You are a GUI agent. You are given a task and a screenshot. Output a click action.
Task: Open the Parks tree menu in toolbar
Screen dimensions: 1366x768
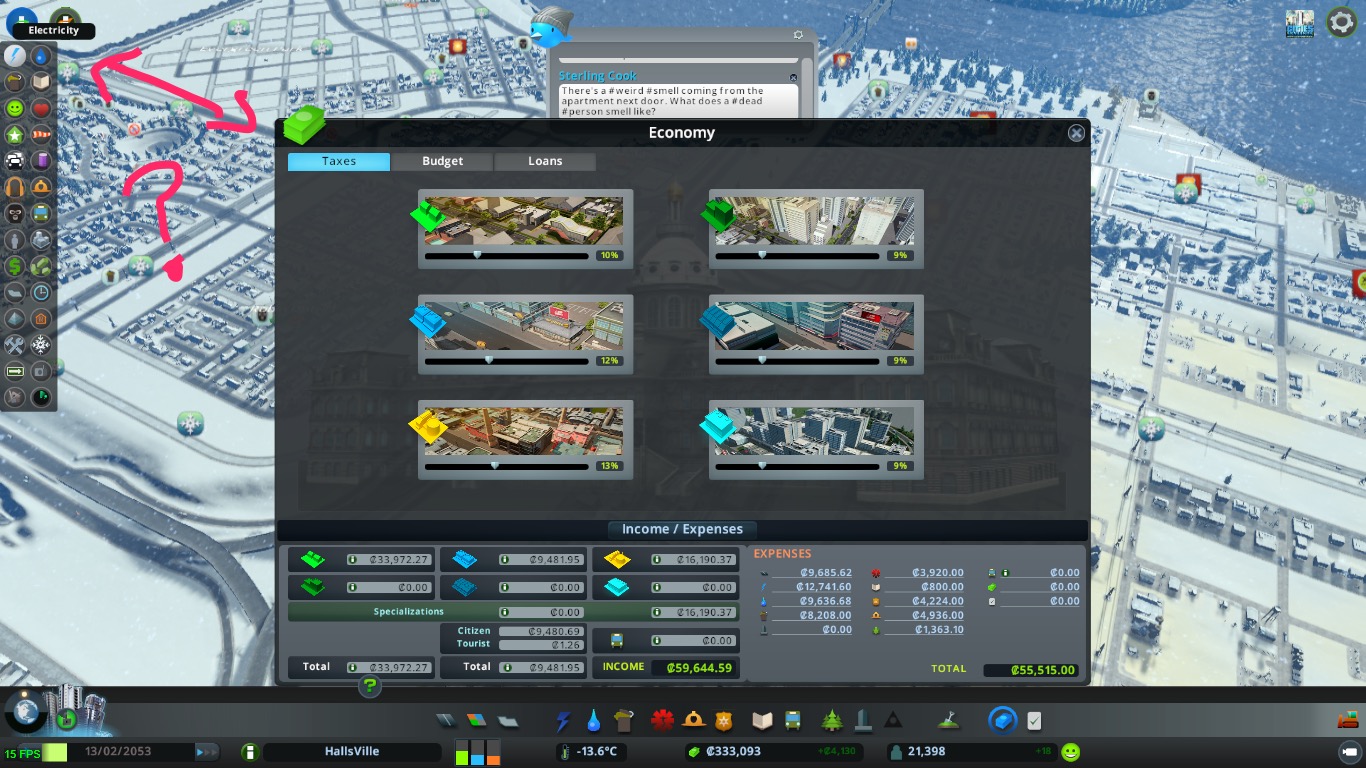click(831, 720)
